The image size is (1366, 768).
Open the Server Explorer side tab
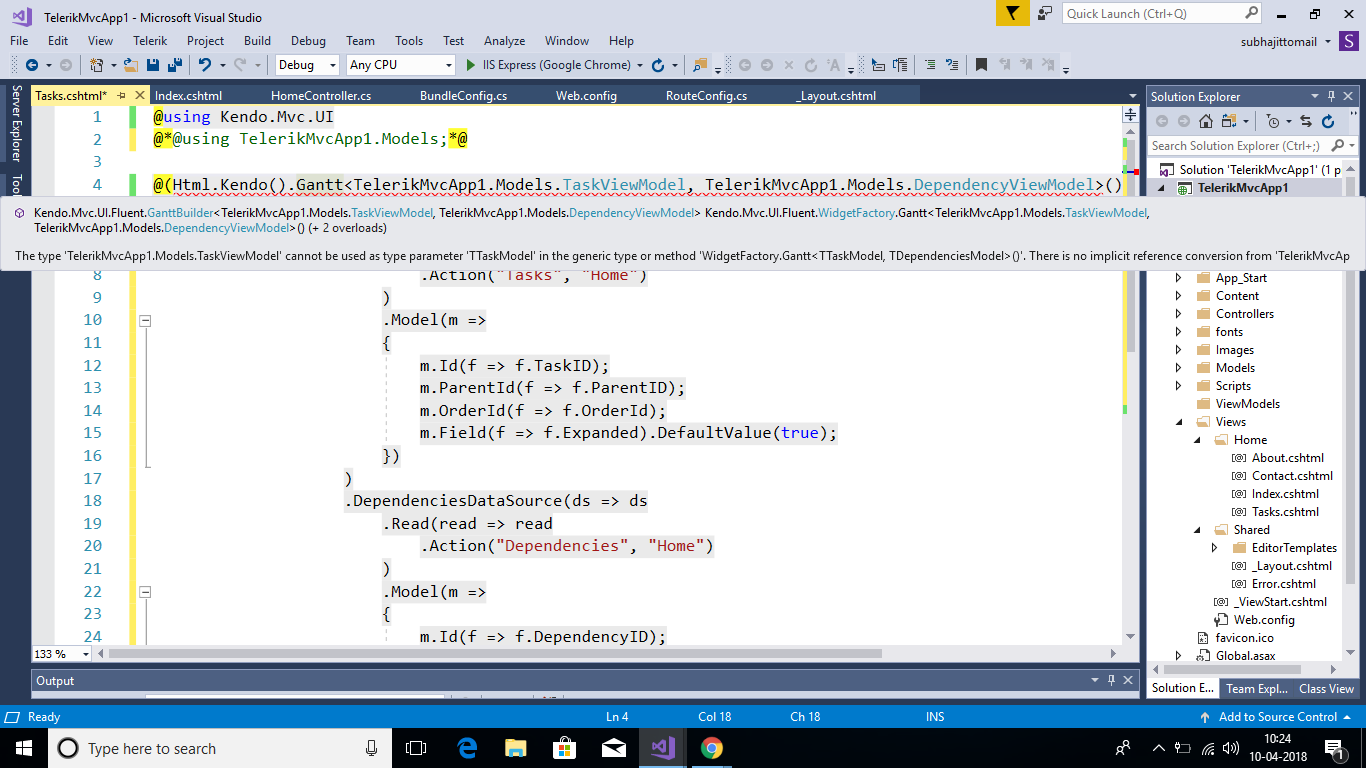(x=16, y=123)
